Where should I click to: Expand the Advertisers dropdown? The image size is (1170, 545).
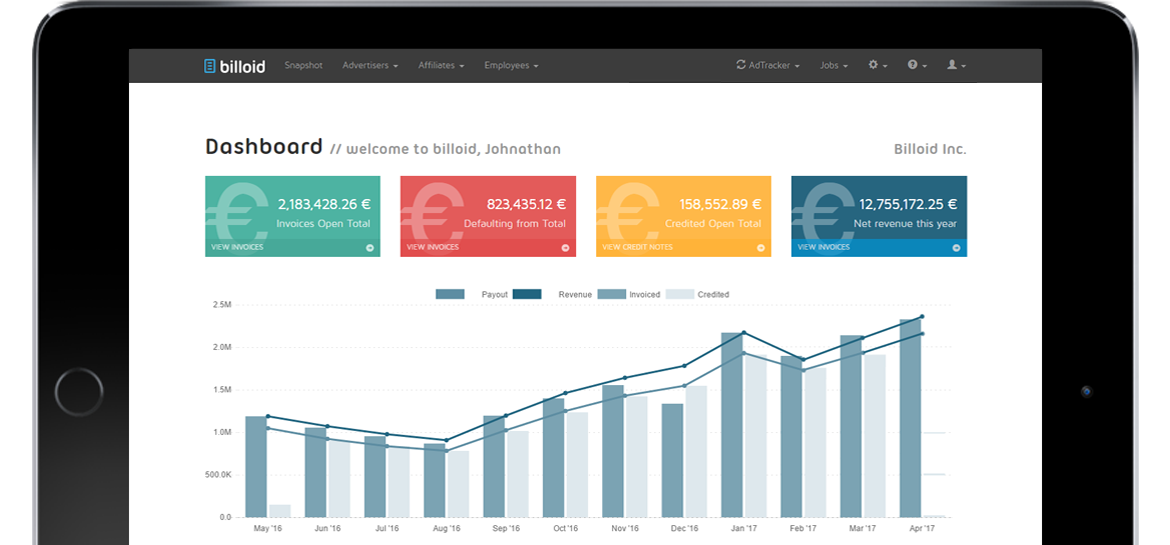370,66
